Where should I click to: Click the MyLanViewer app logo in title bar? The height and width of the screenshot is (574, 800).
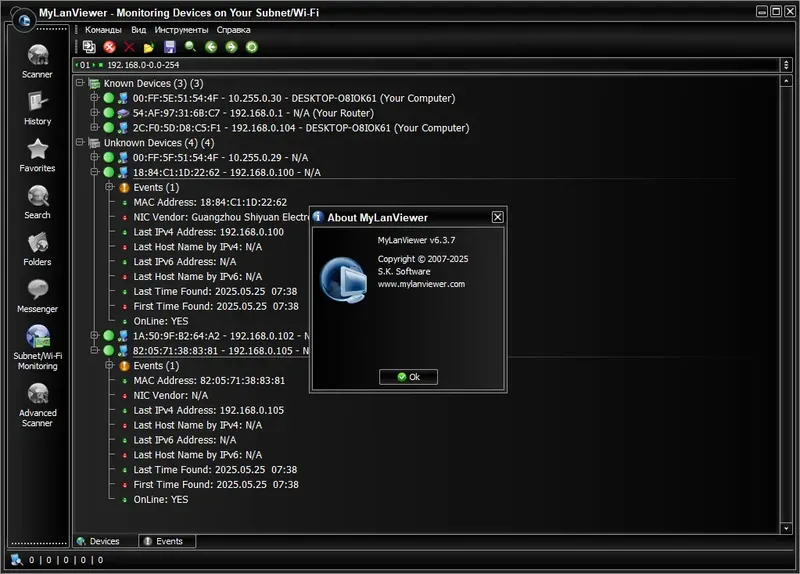click(x=23, y=19)
